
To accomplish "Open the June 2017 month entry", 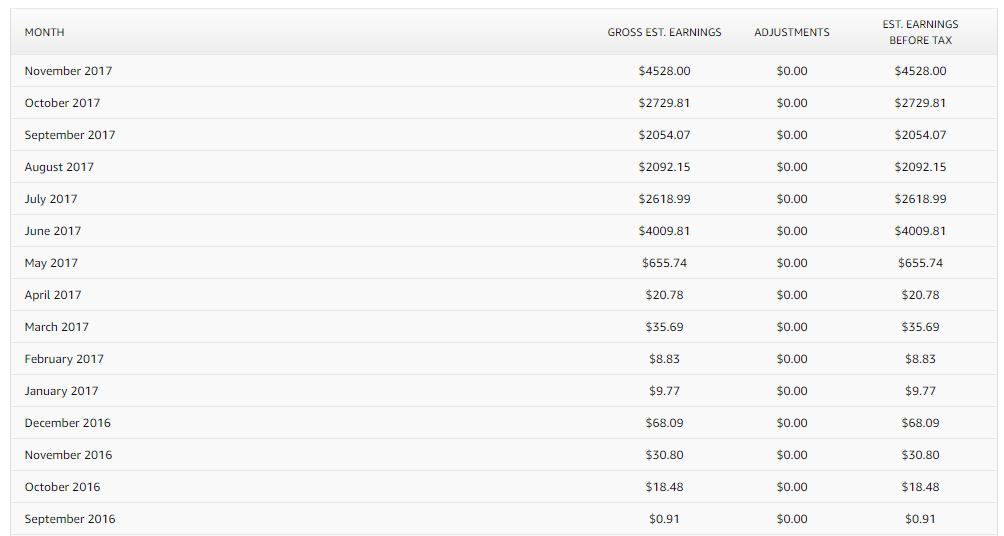I will click(53, 231).
